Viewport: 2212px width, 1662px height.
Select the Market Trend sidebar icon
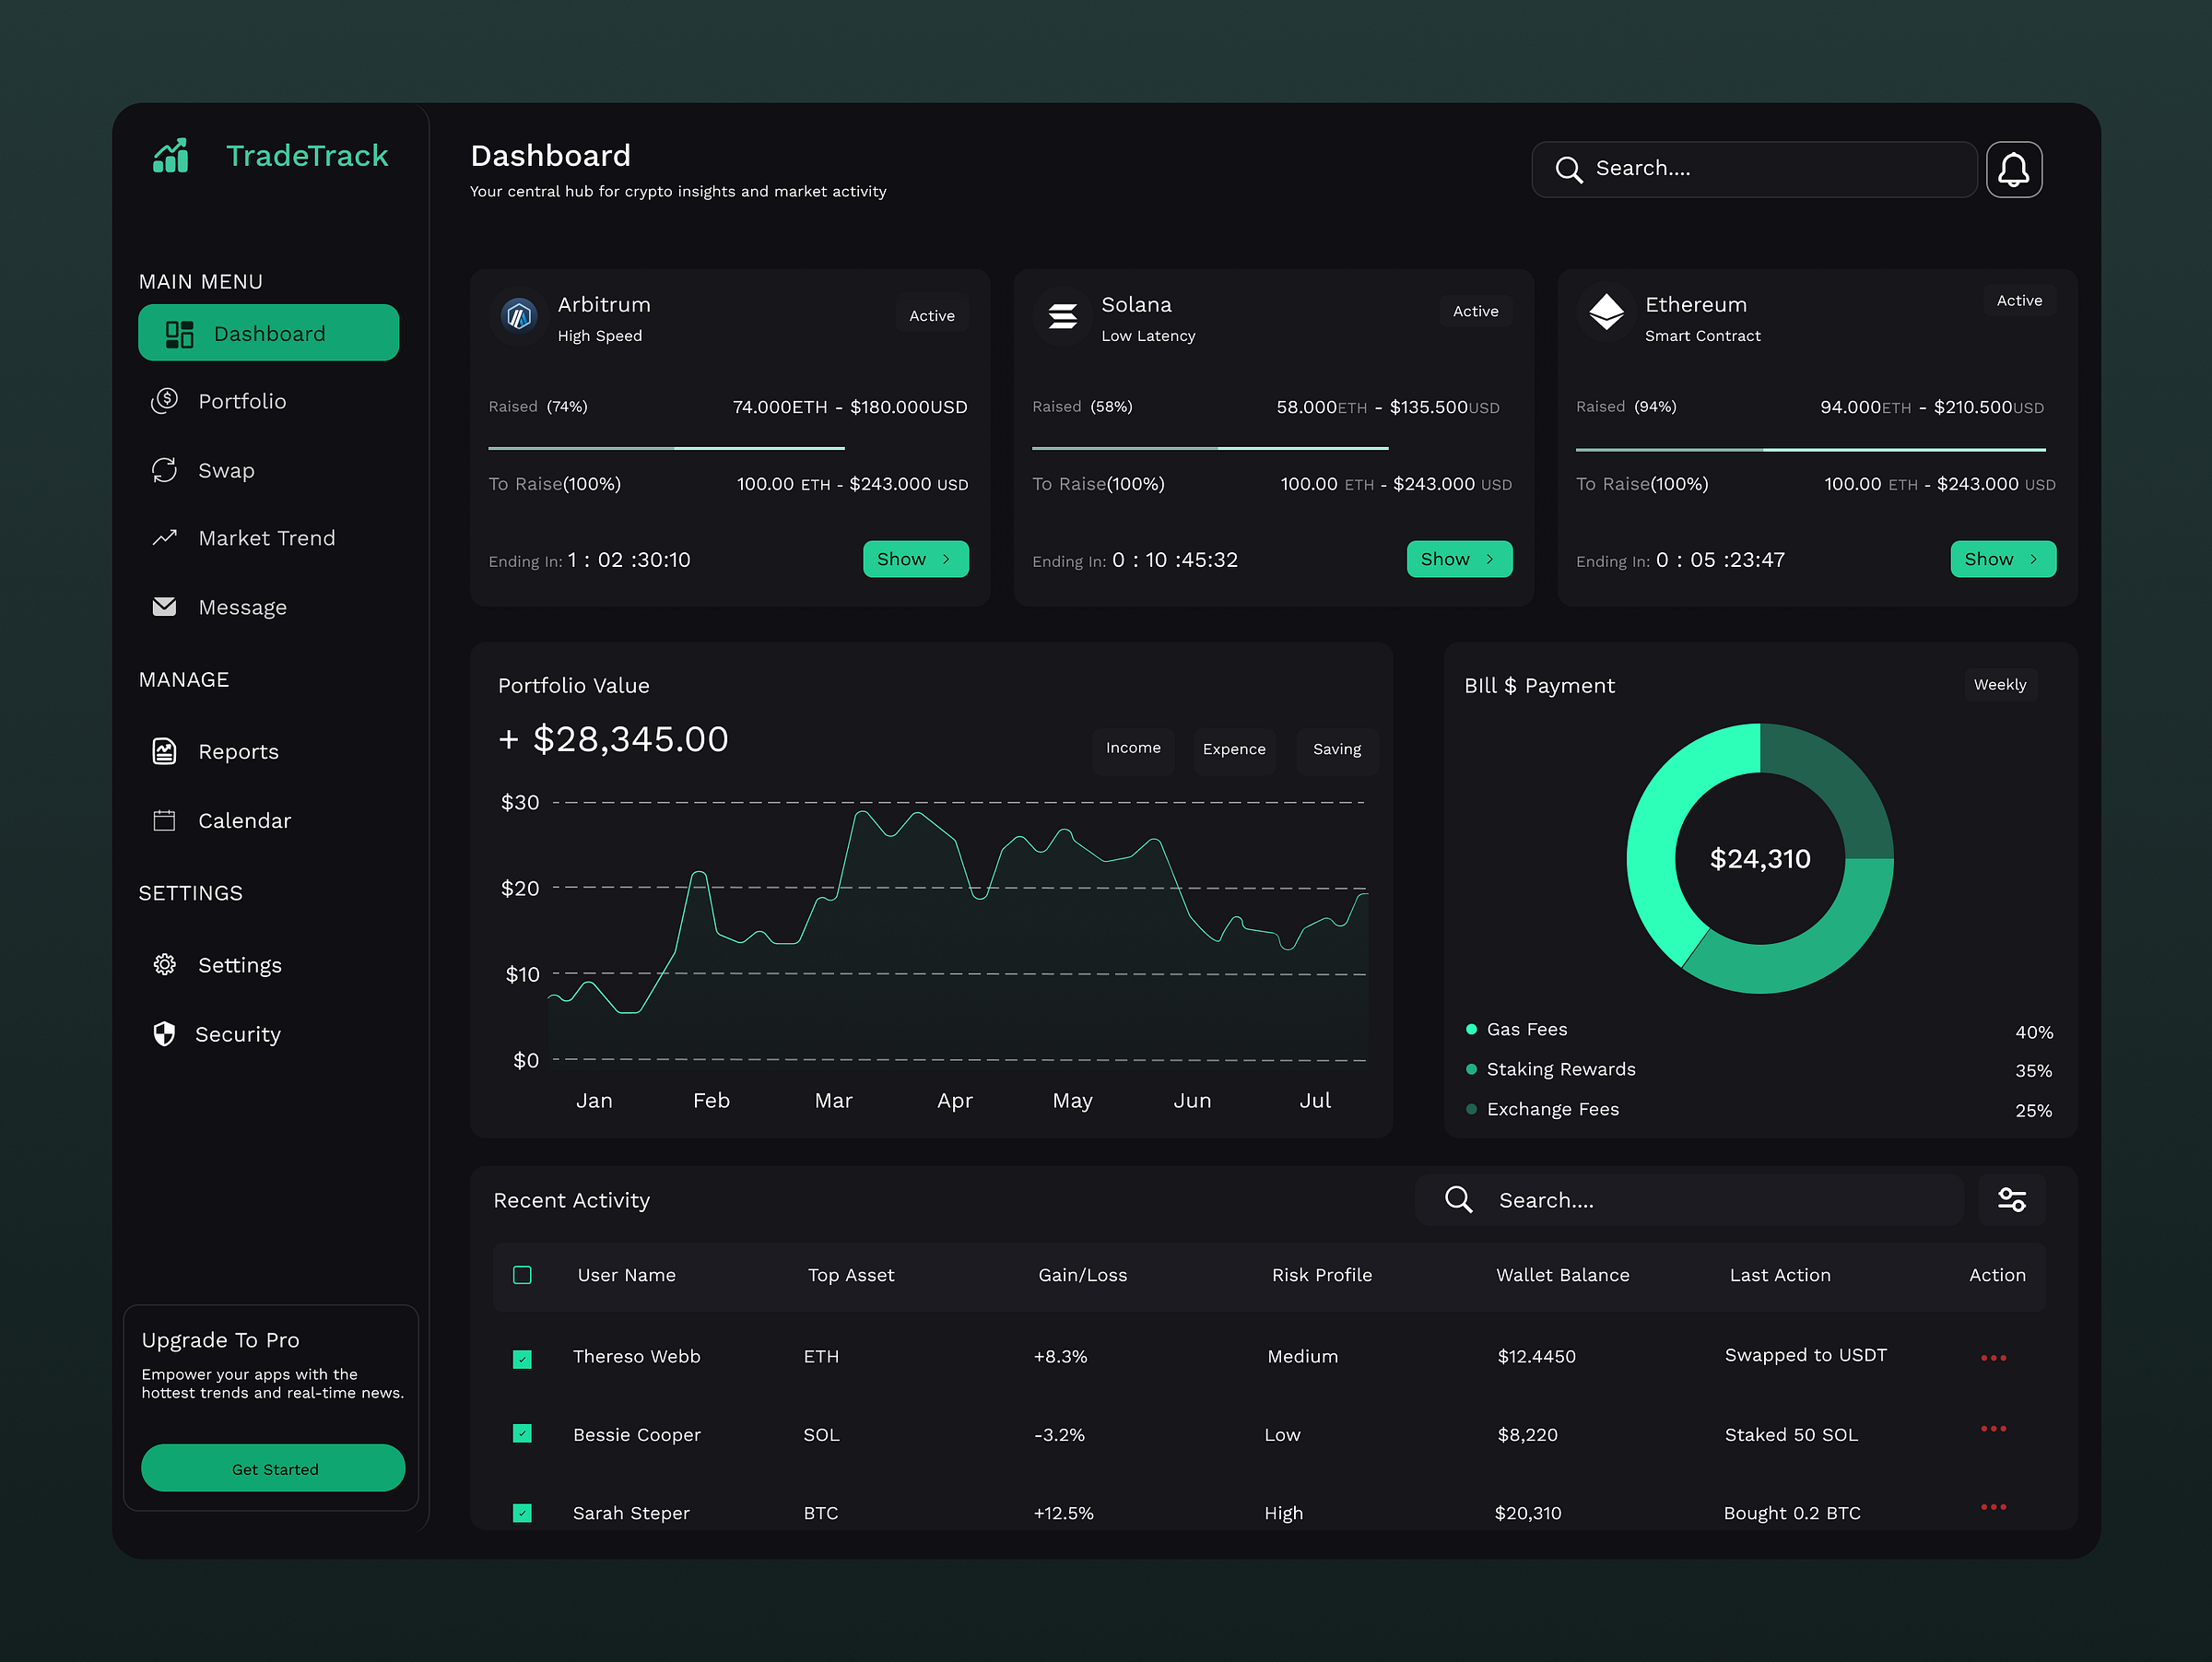point(165,537)
